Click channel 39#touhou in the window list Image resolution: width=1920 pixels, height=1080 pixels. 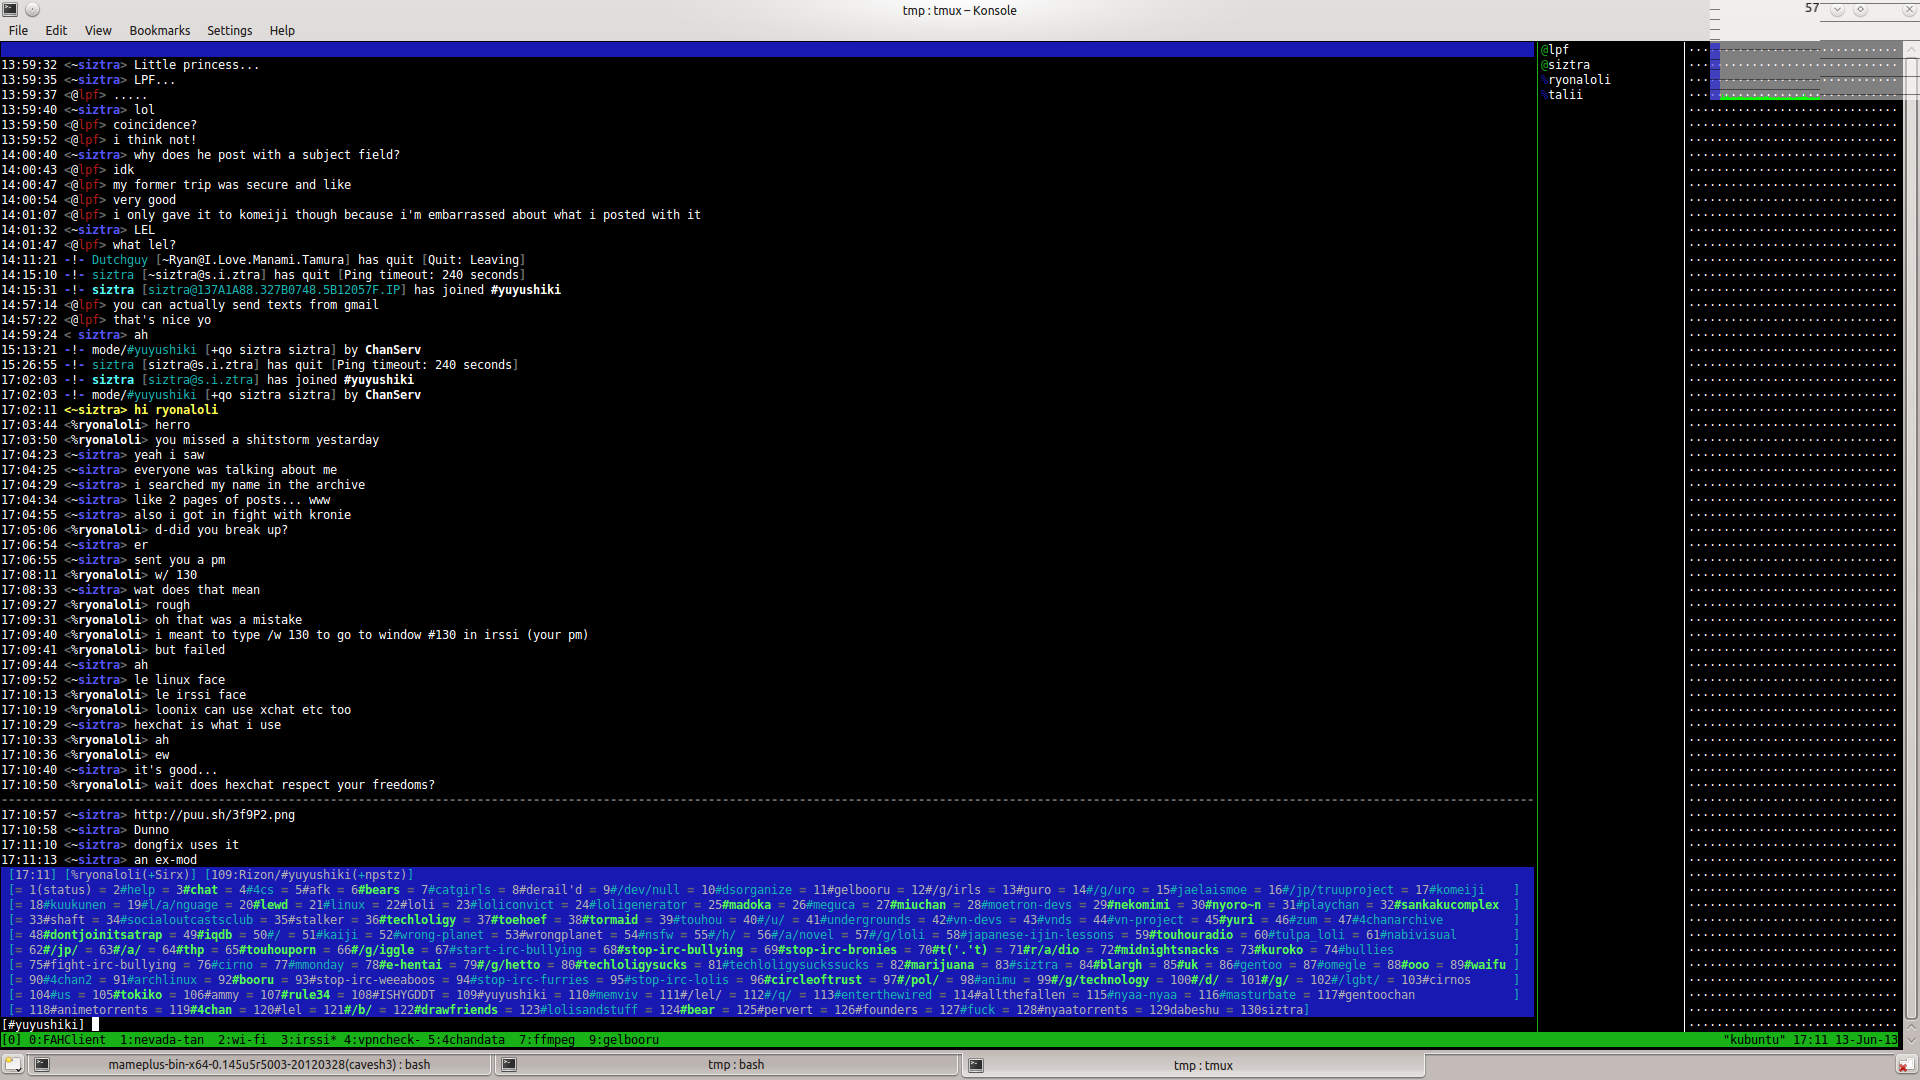[x=690, y=920]
